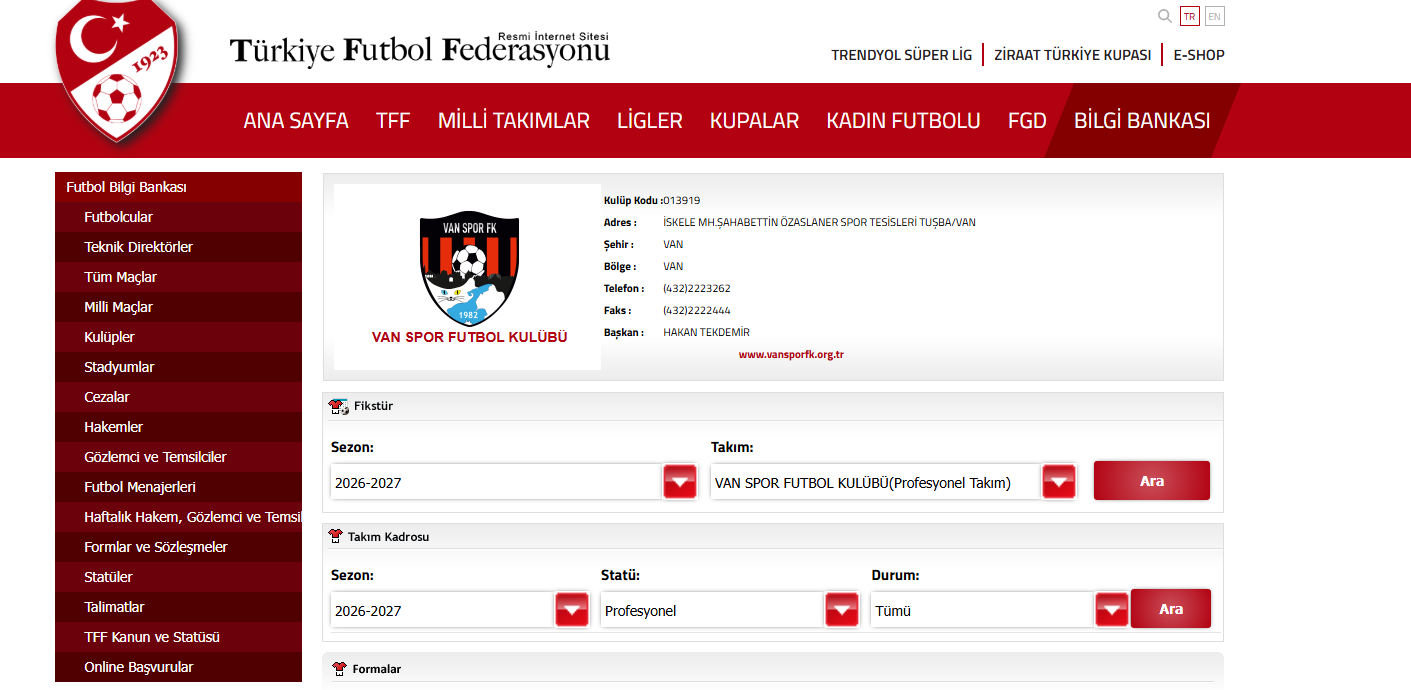This screenshot has height=690, width=1411.
Task: Open the Takım dropdown arrow
Action: tap(1059, 482)
